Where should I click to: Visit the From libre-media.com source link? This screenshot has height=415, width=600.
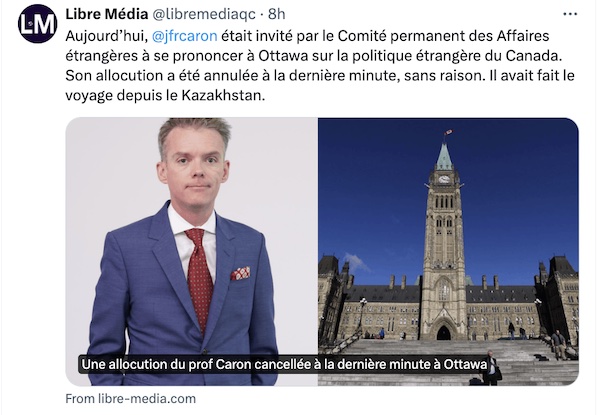[130, 399]
